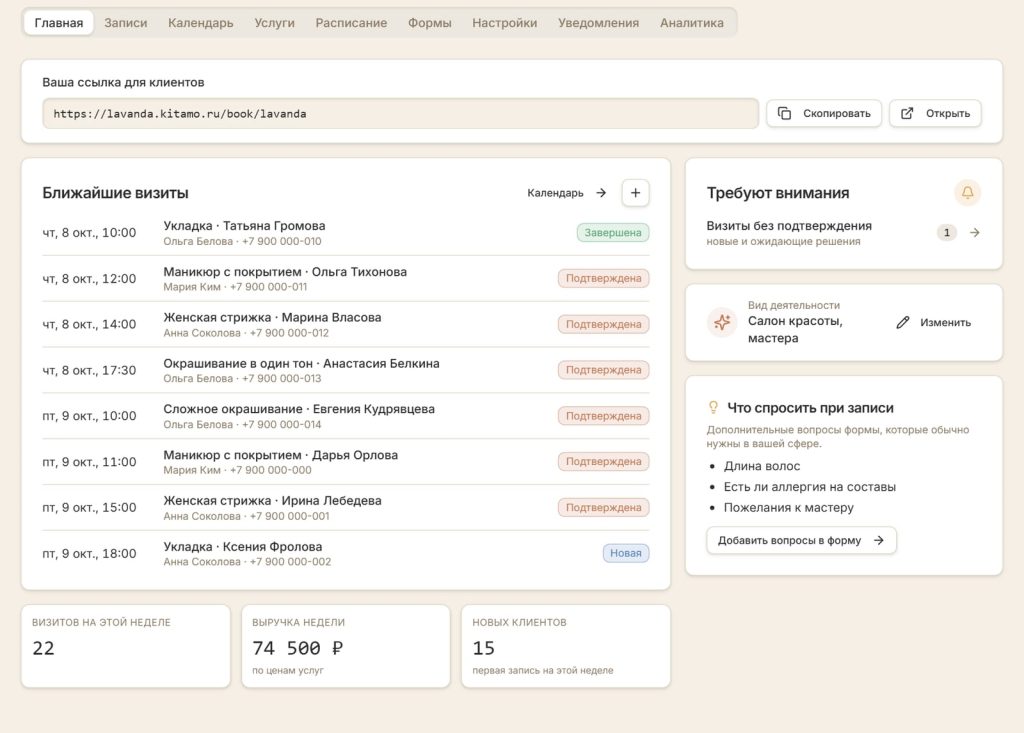Image resolution: width=1024 pixels, height=733 pixels.
Task: Open Женская стрижка · Ирина Лебедева visit
Action: [272, 500]
